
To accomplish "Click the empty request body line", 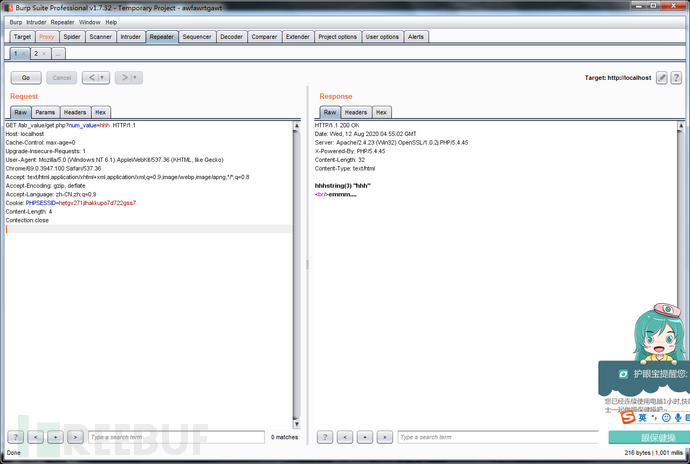I will point(148,229).
